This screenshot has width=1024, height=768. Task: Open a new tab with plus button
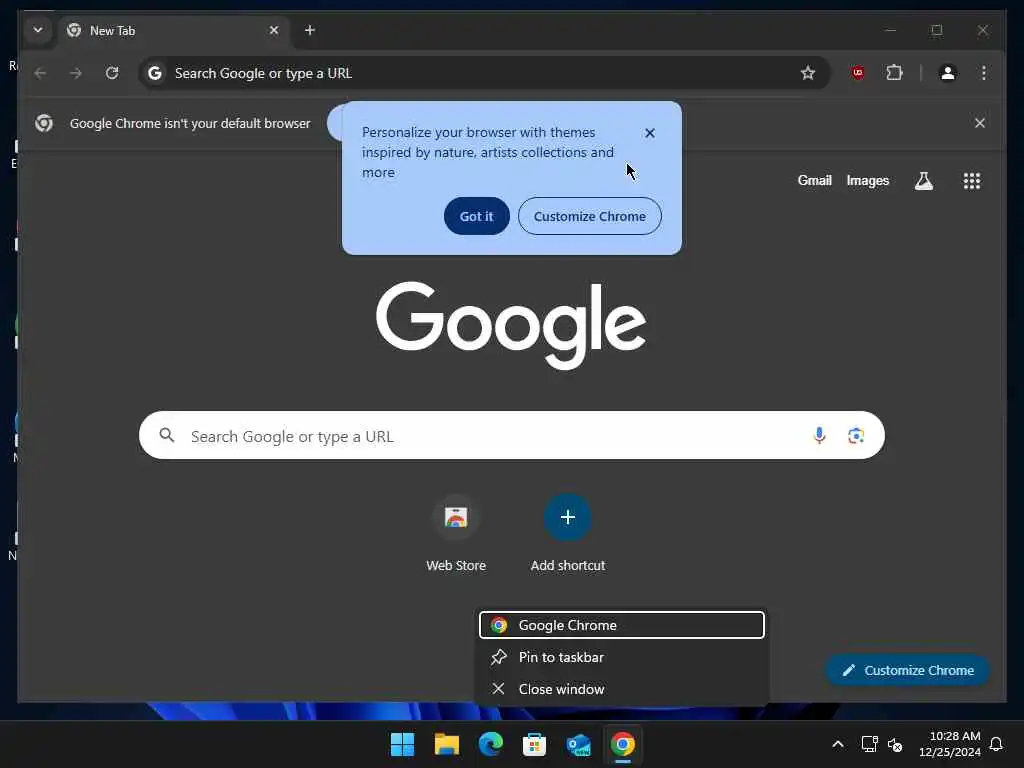tap(310, 30)
